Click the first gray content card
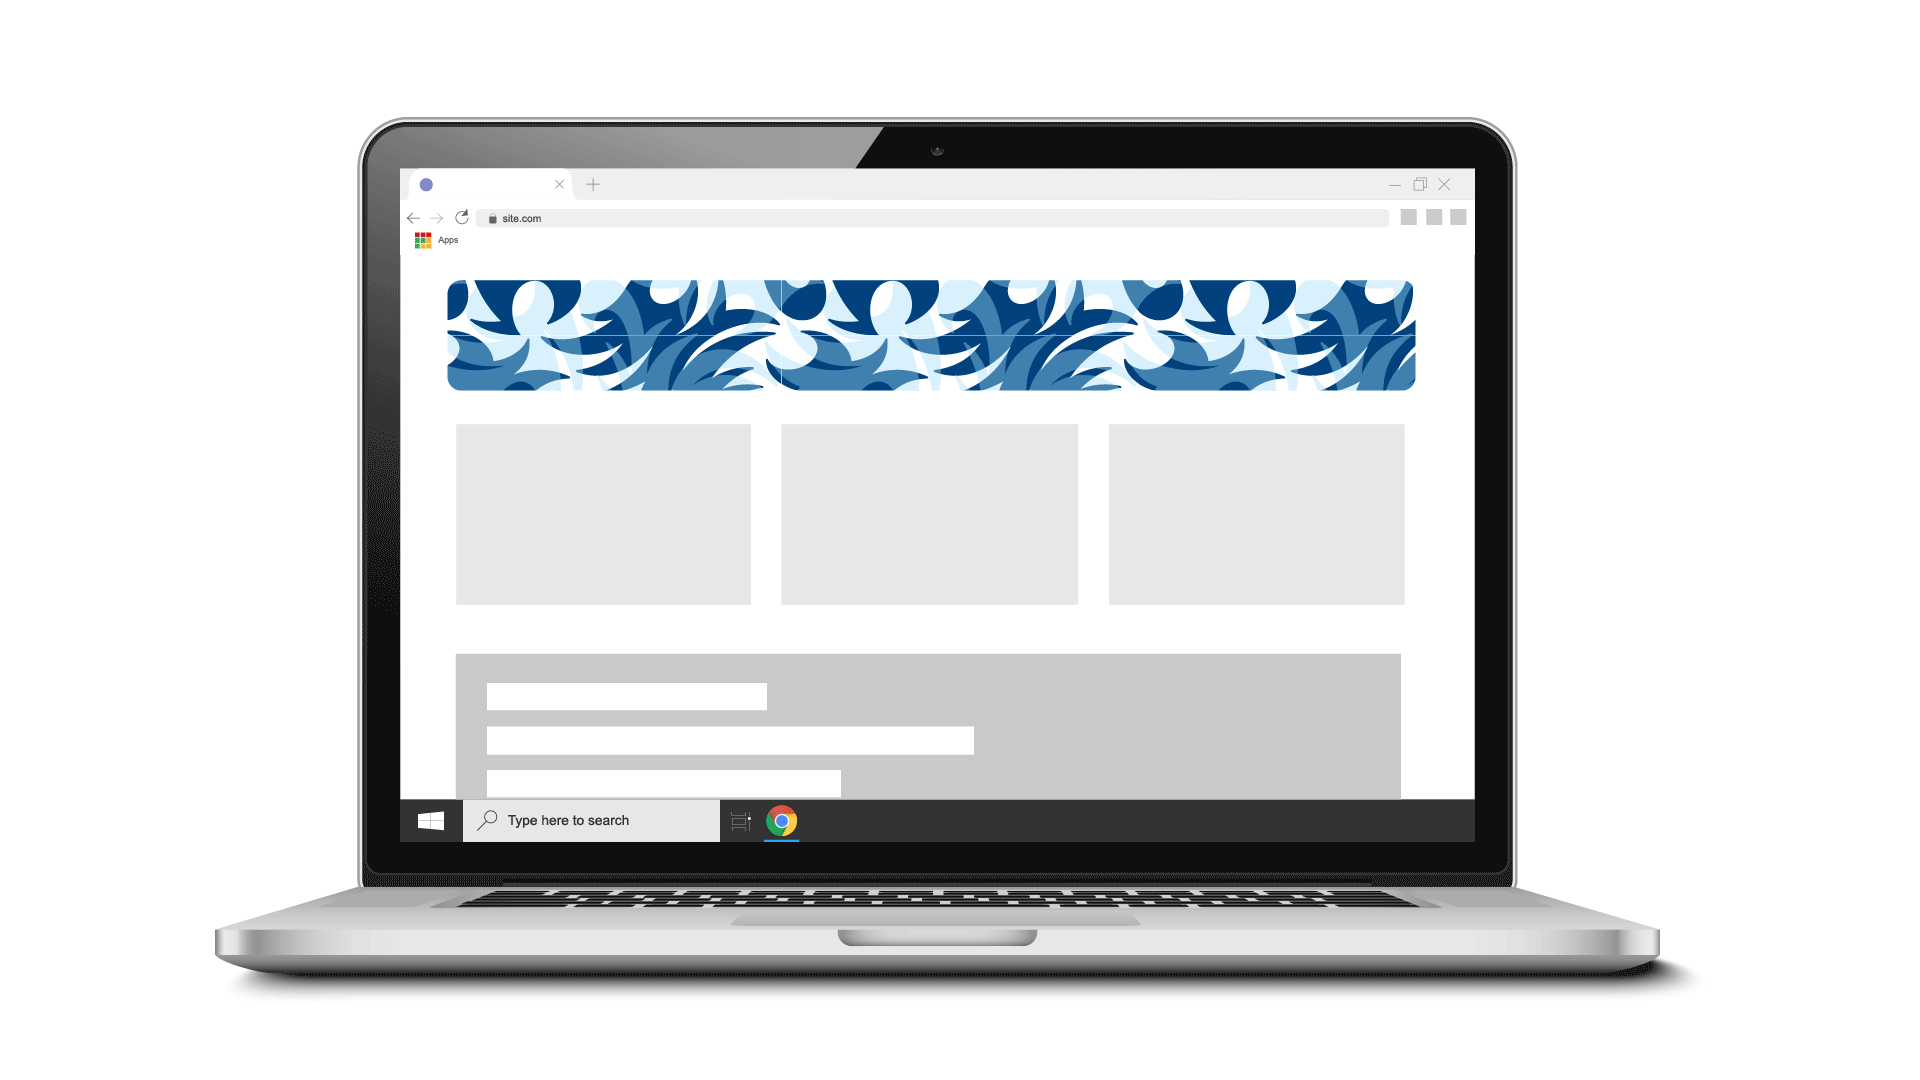This screenshot has height=1080, width=1920. [603, 512]
